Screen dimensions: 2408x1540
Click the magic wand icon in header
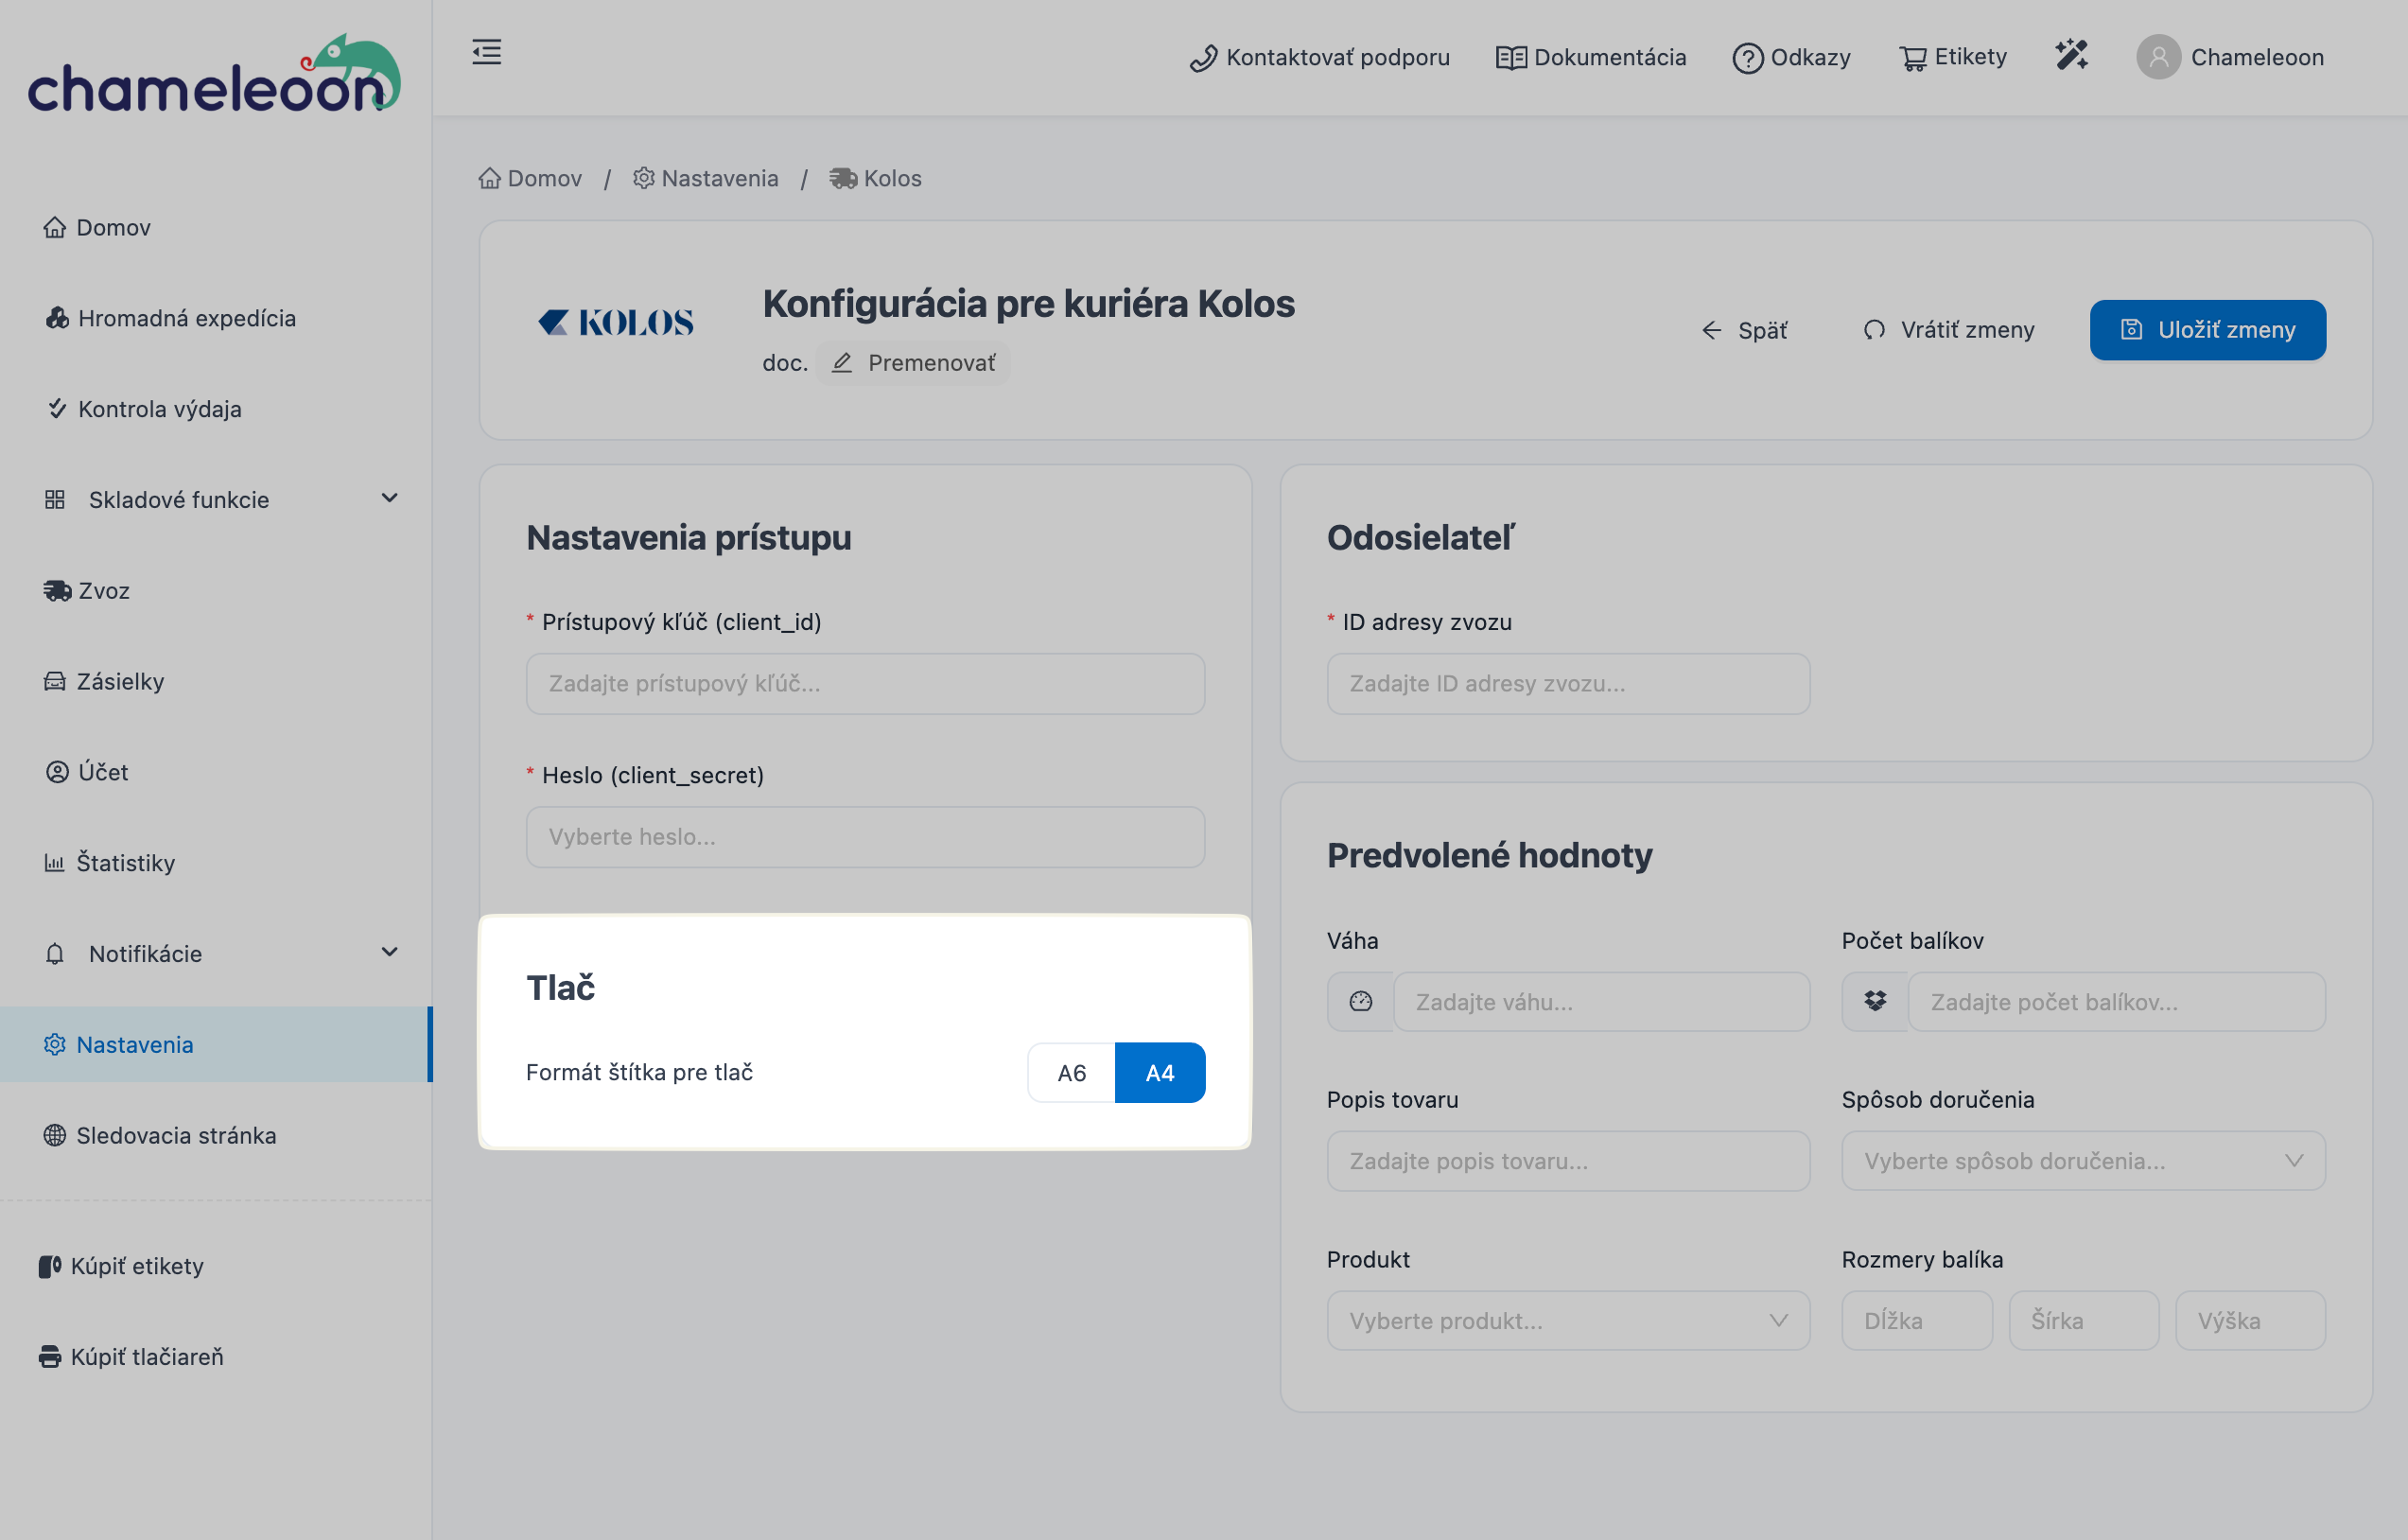[x=2071, y=55]
